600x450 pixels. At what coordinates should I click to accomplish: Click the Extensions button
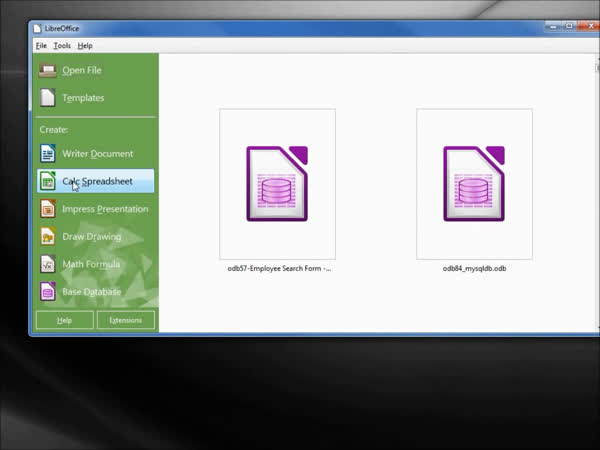[126, 320]
